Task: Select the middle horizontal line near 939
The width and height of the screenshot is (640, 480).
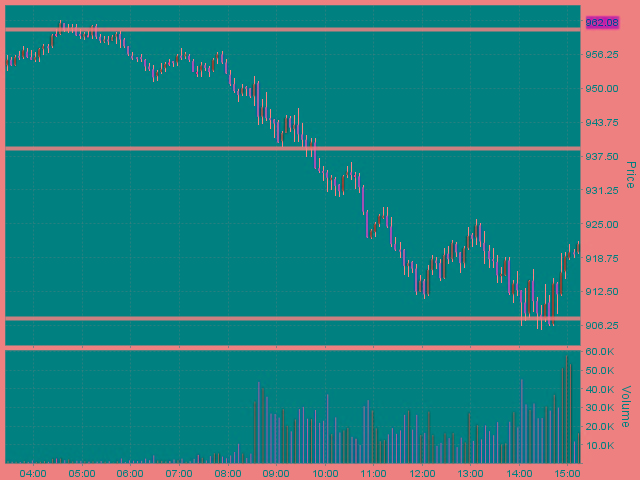Action: click(x=293, y=149)
